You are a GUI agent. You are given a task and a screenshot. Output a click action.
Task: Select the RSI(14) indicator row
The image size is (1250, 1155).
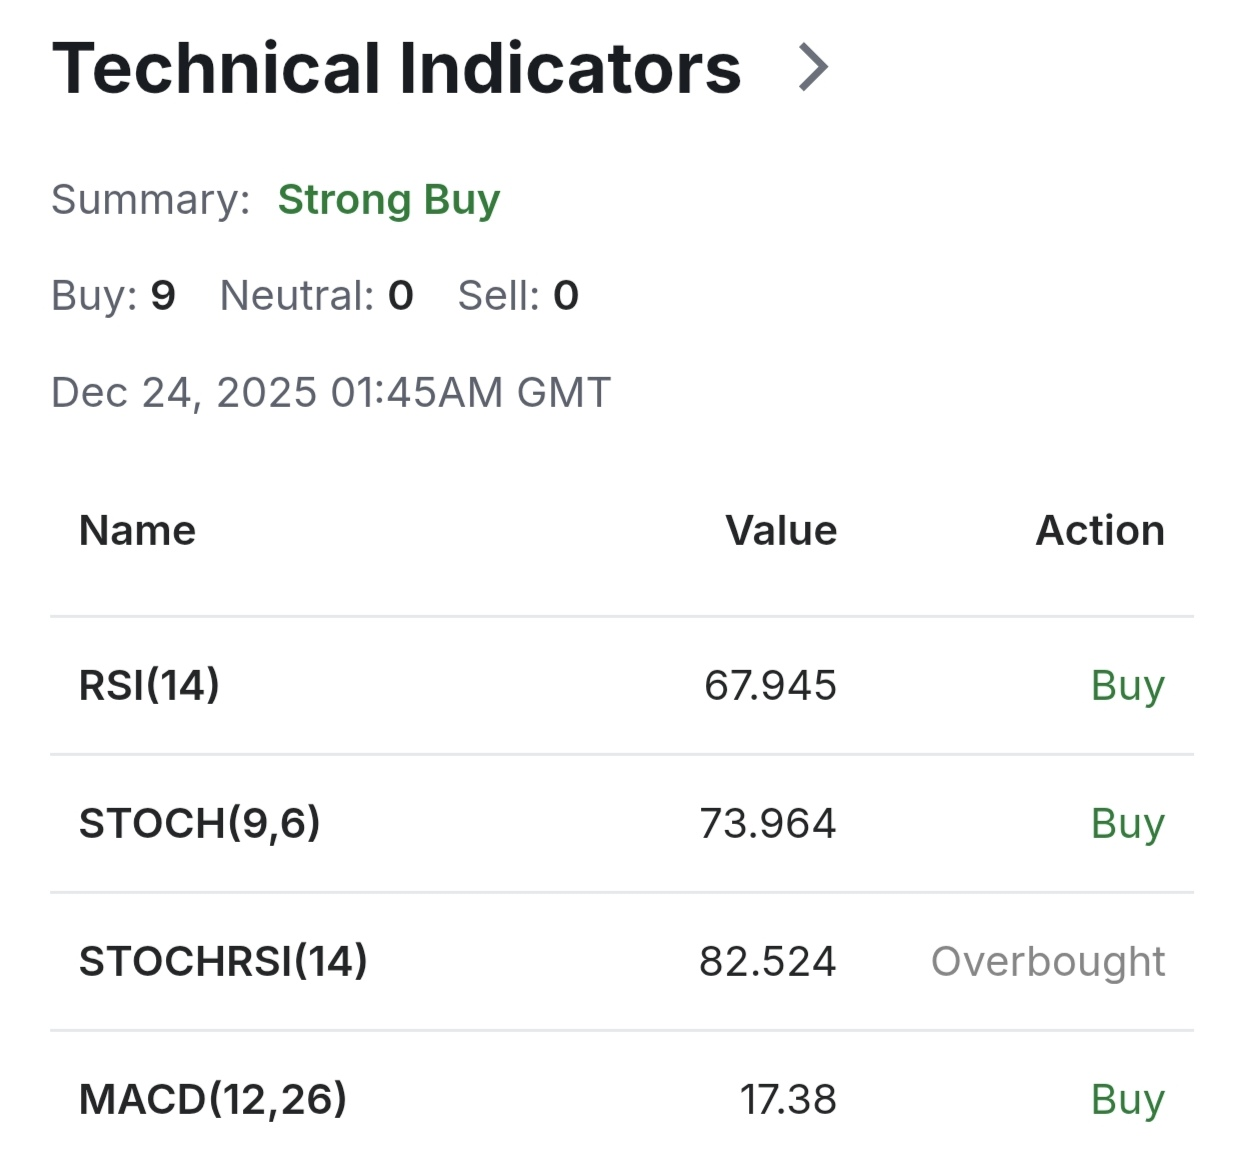click(622, 686)
